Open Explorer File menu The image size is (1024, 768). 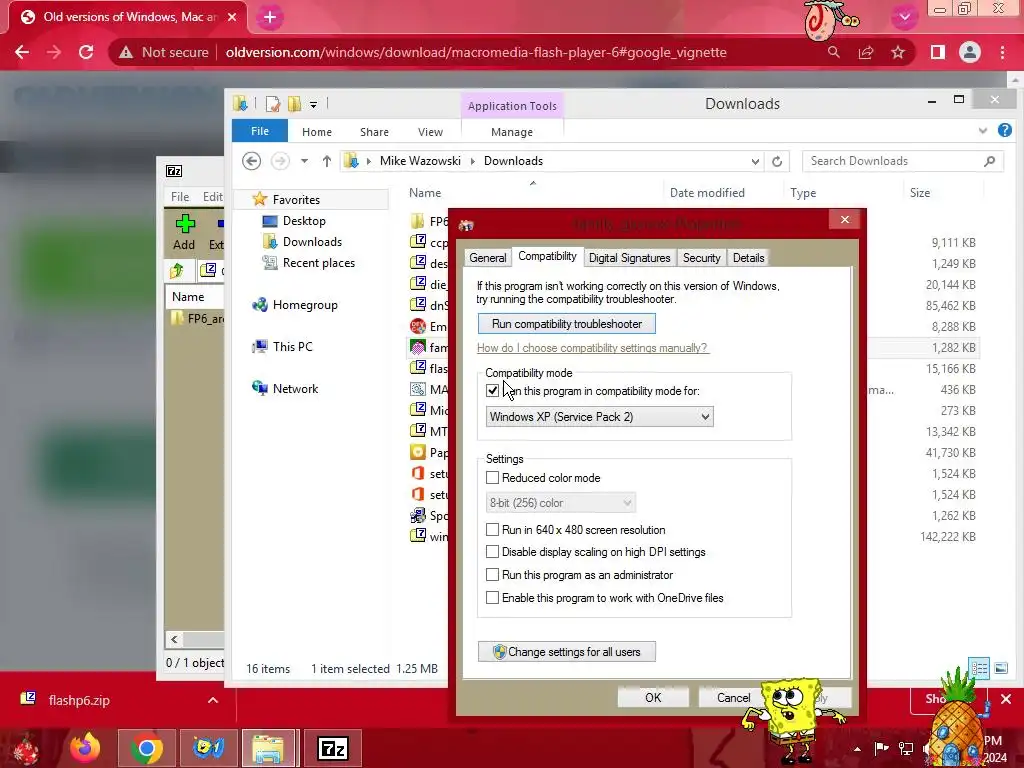(x=260, y=131)
